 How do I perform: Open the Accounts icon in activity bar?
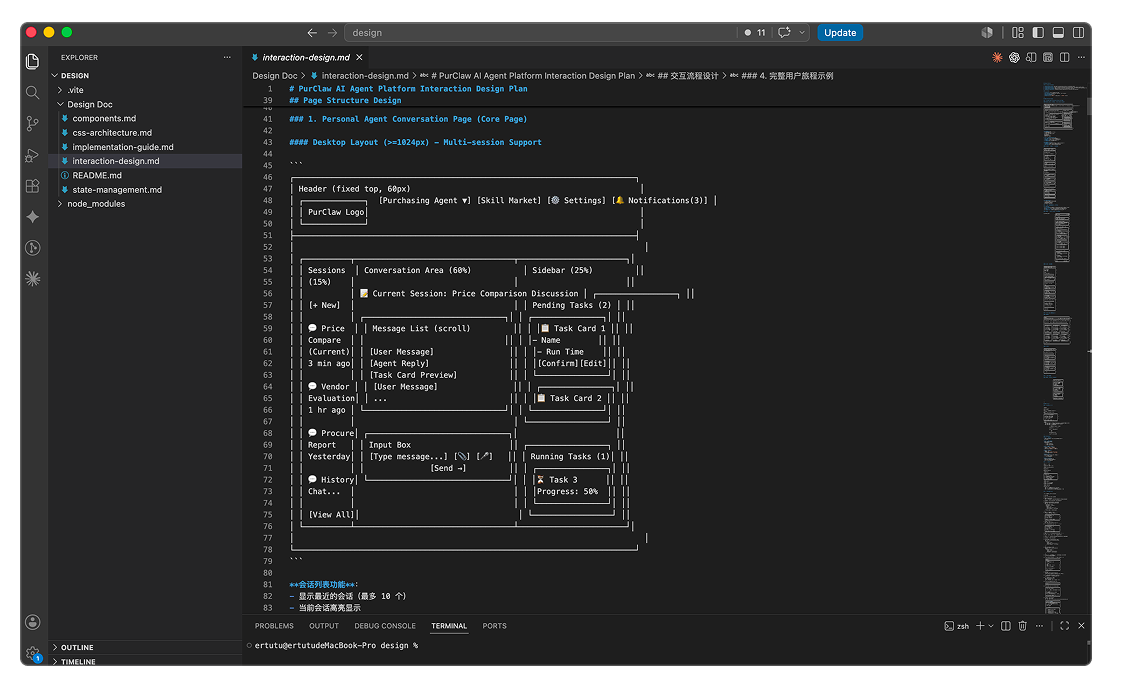(33, 623)
